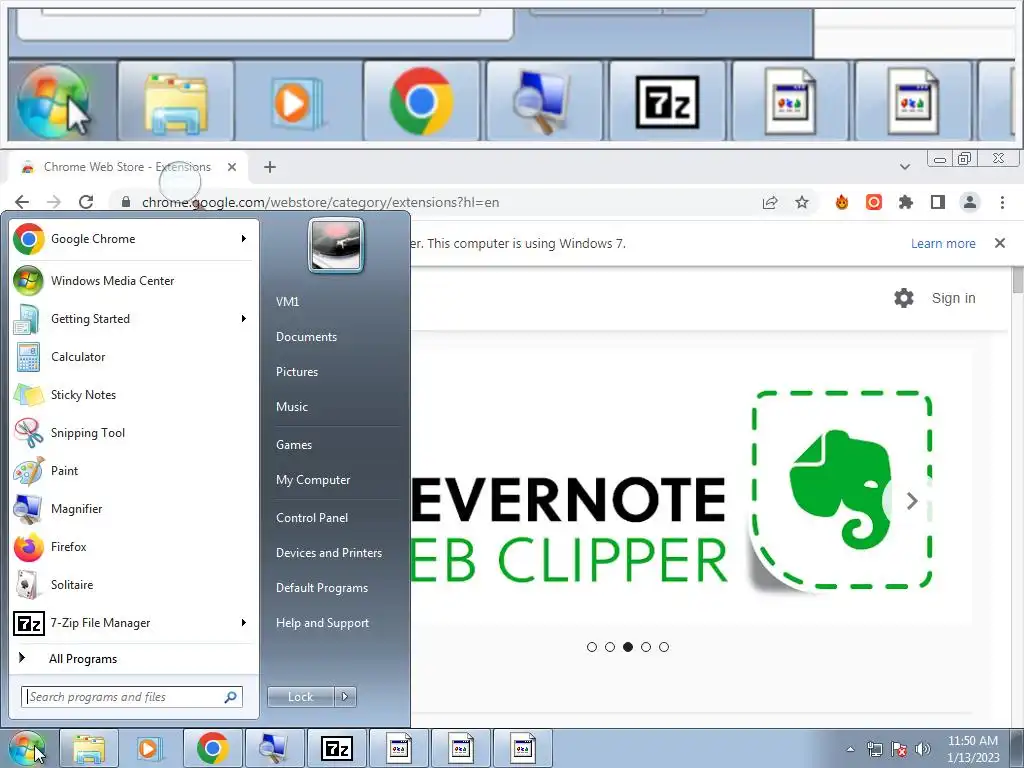Select first carousel dot

(592, 647)
